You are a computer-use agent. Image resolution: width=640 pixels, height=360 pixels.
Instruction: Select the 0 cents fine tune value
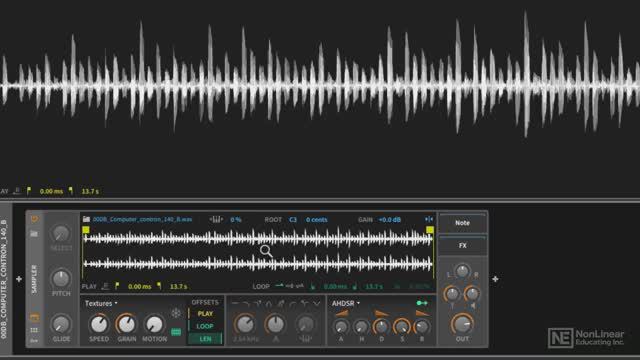click(317, 220)
